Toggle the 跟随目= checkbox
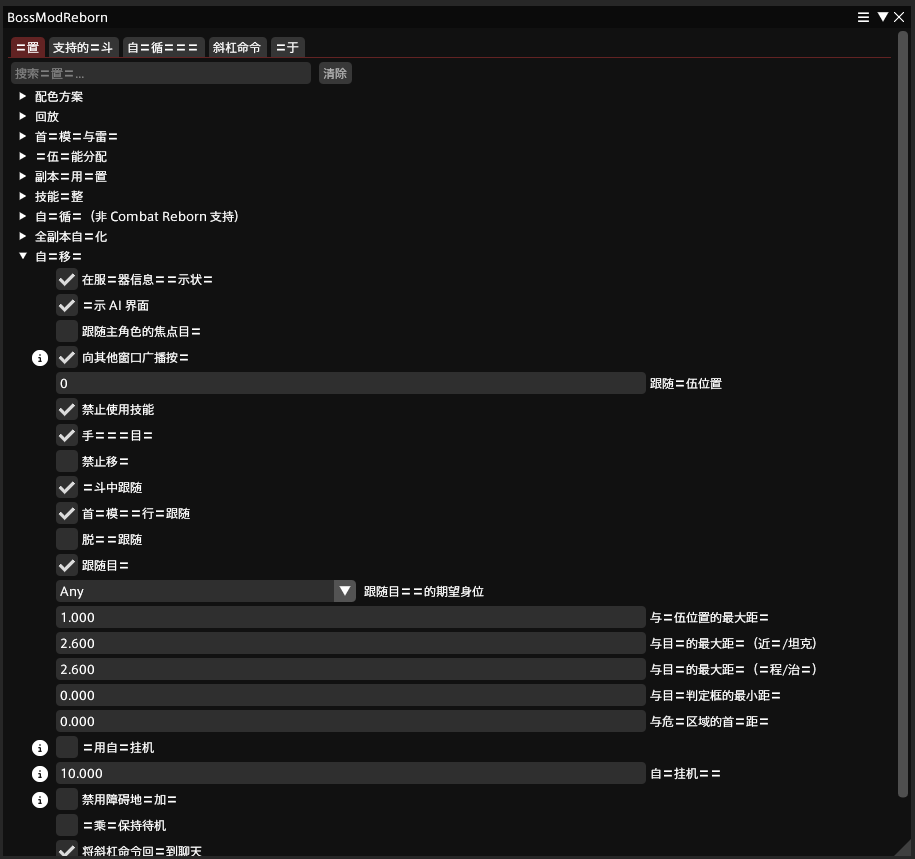 [67, 565]
